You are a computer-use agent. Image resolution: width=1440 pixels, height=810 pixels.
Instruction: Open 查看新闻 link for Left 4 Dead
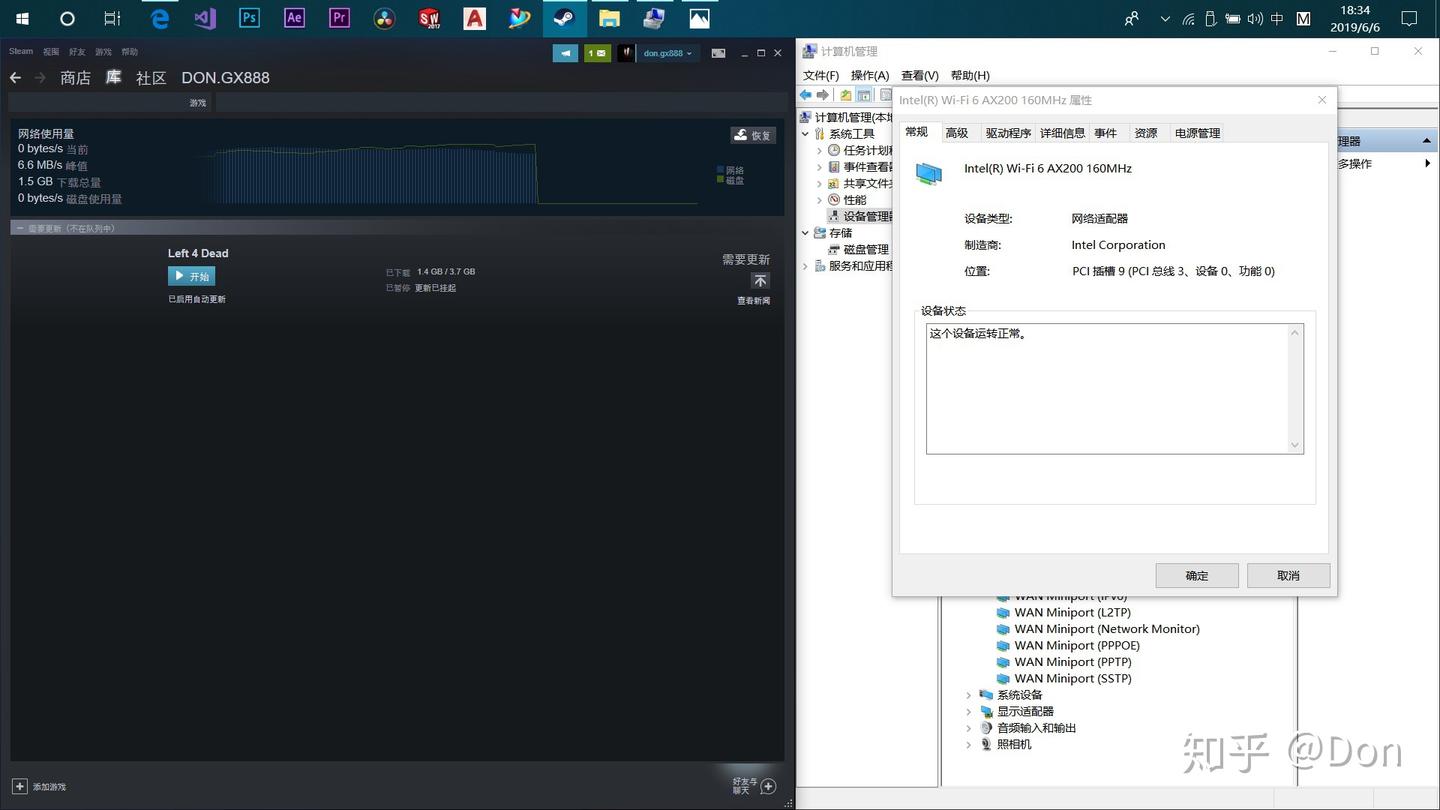coord(754,300)
